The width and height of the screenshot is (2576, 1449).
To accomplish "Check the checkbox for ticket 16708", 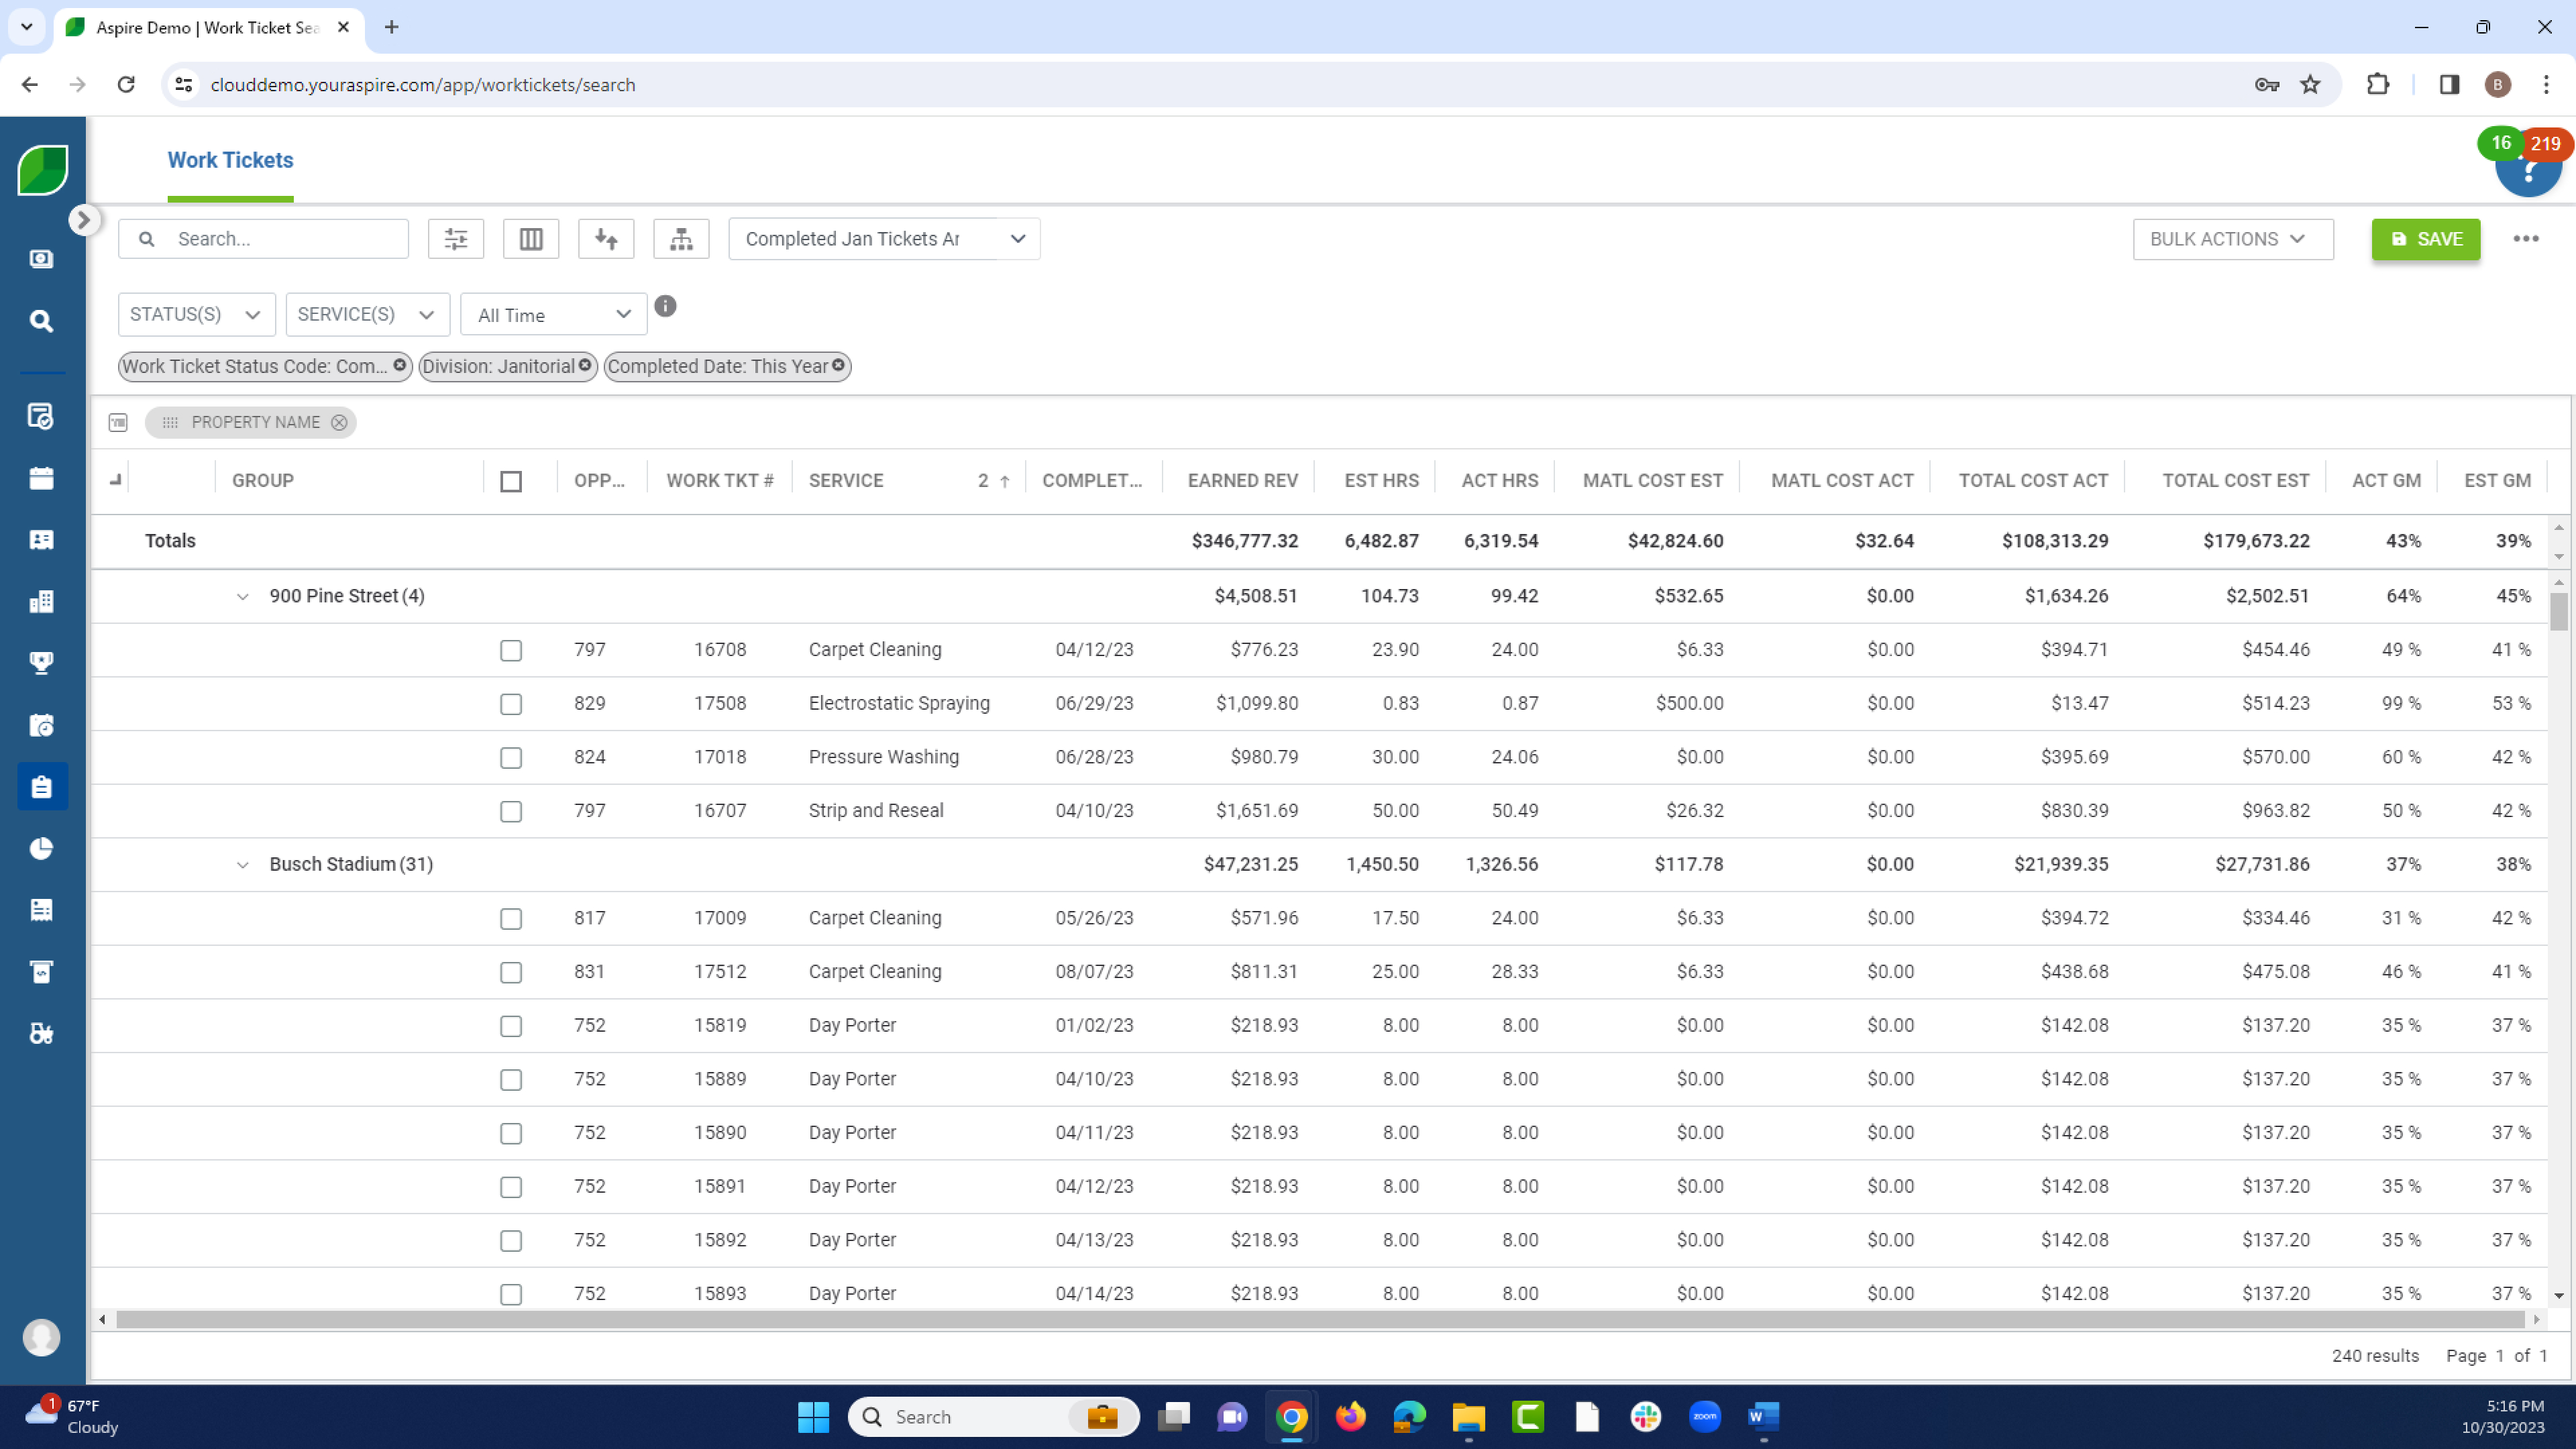I will click(x=511, y=650).
